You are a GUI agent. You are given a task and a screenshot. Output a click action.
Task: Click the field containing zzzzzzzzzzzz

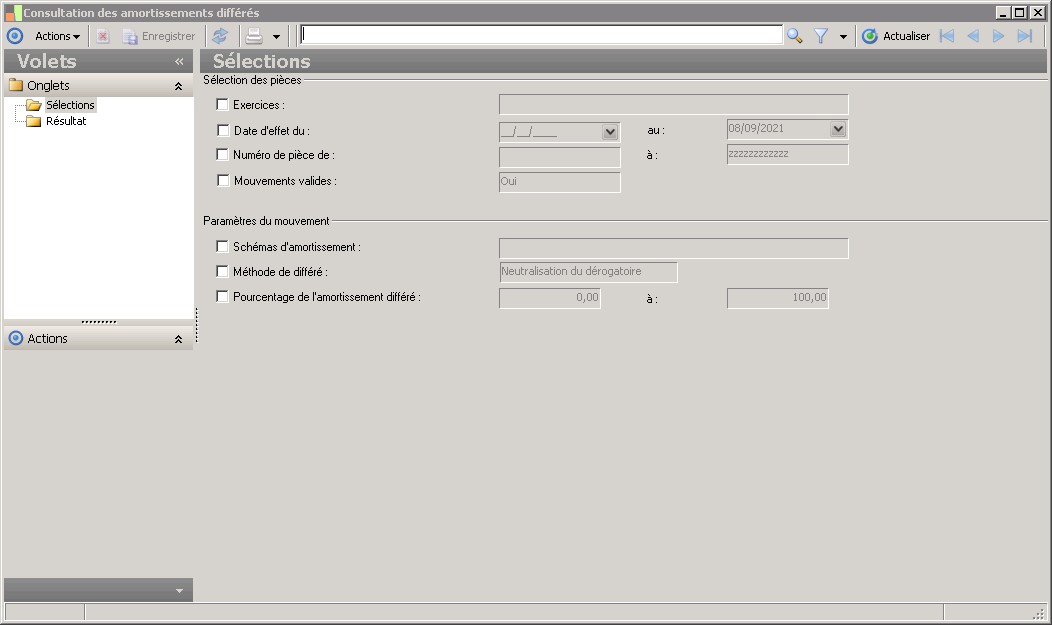788,154
